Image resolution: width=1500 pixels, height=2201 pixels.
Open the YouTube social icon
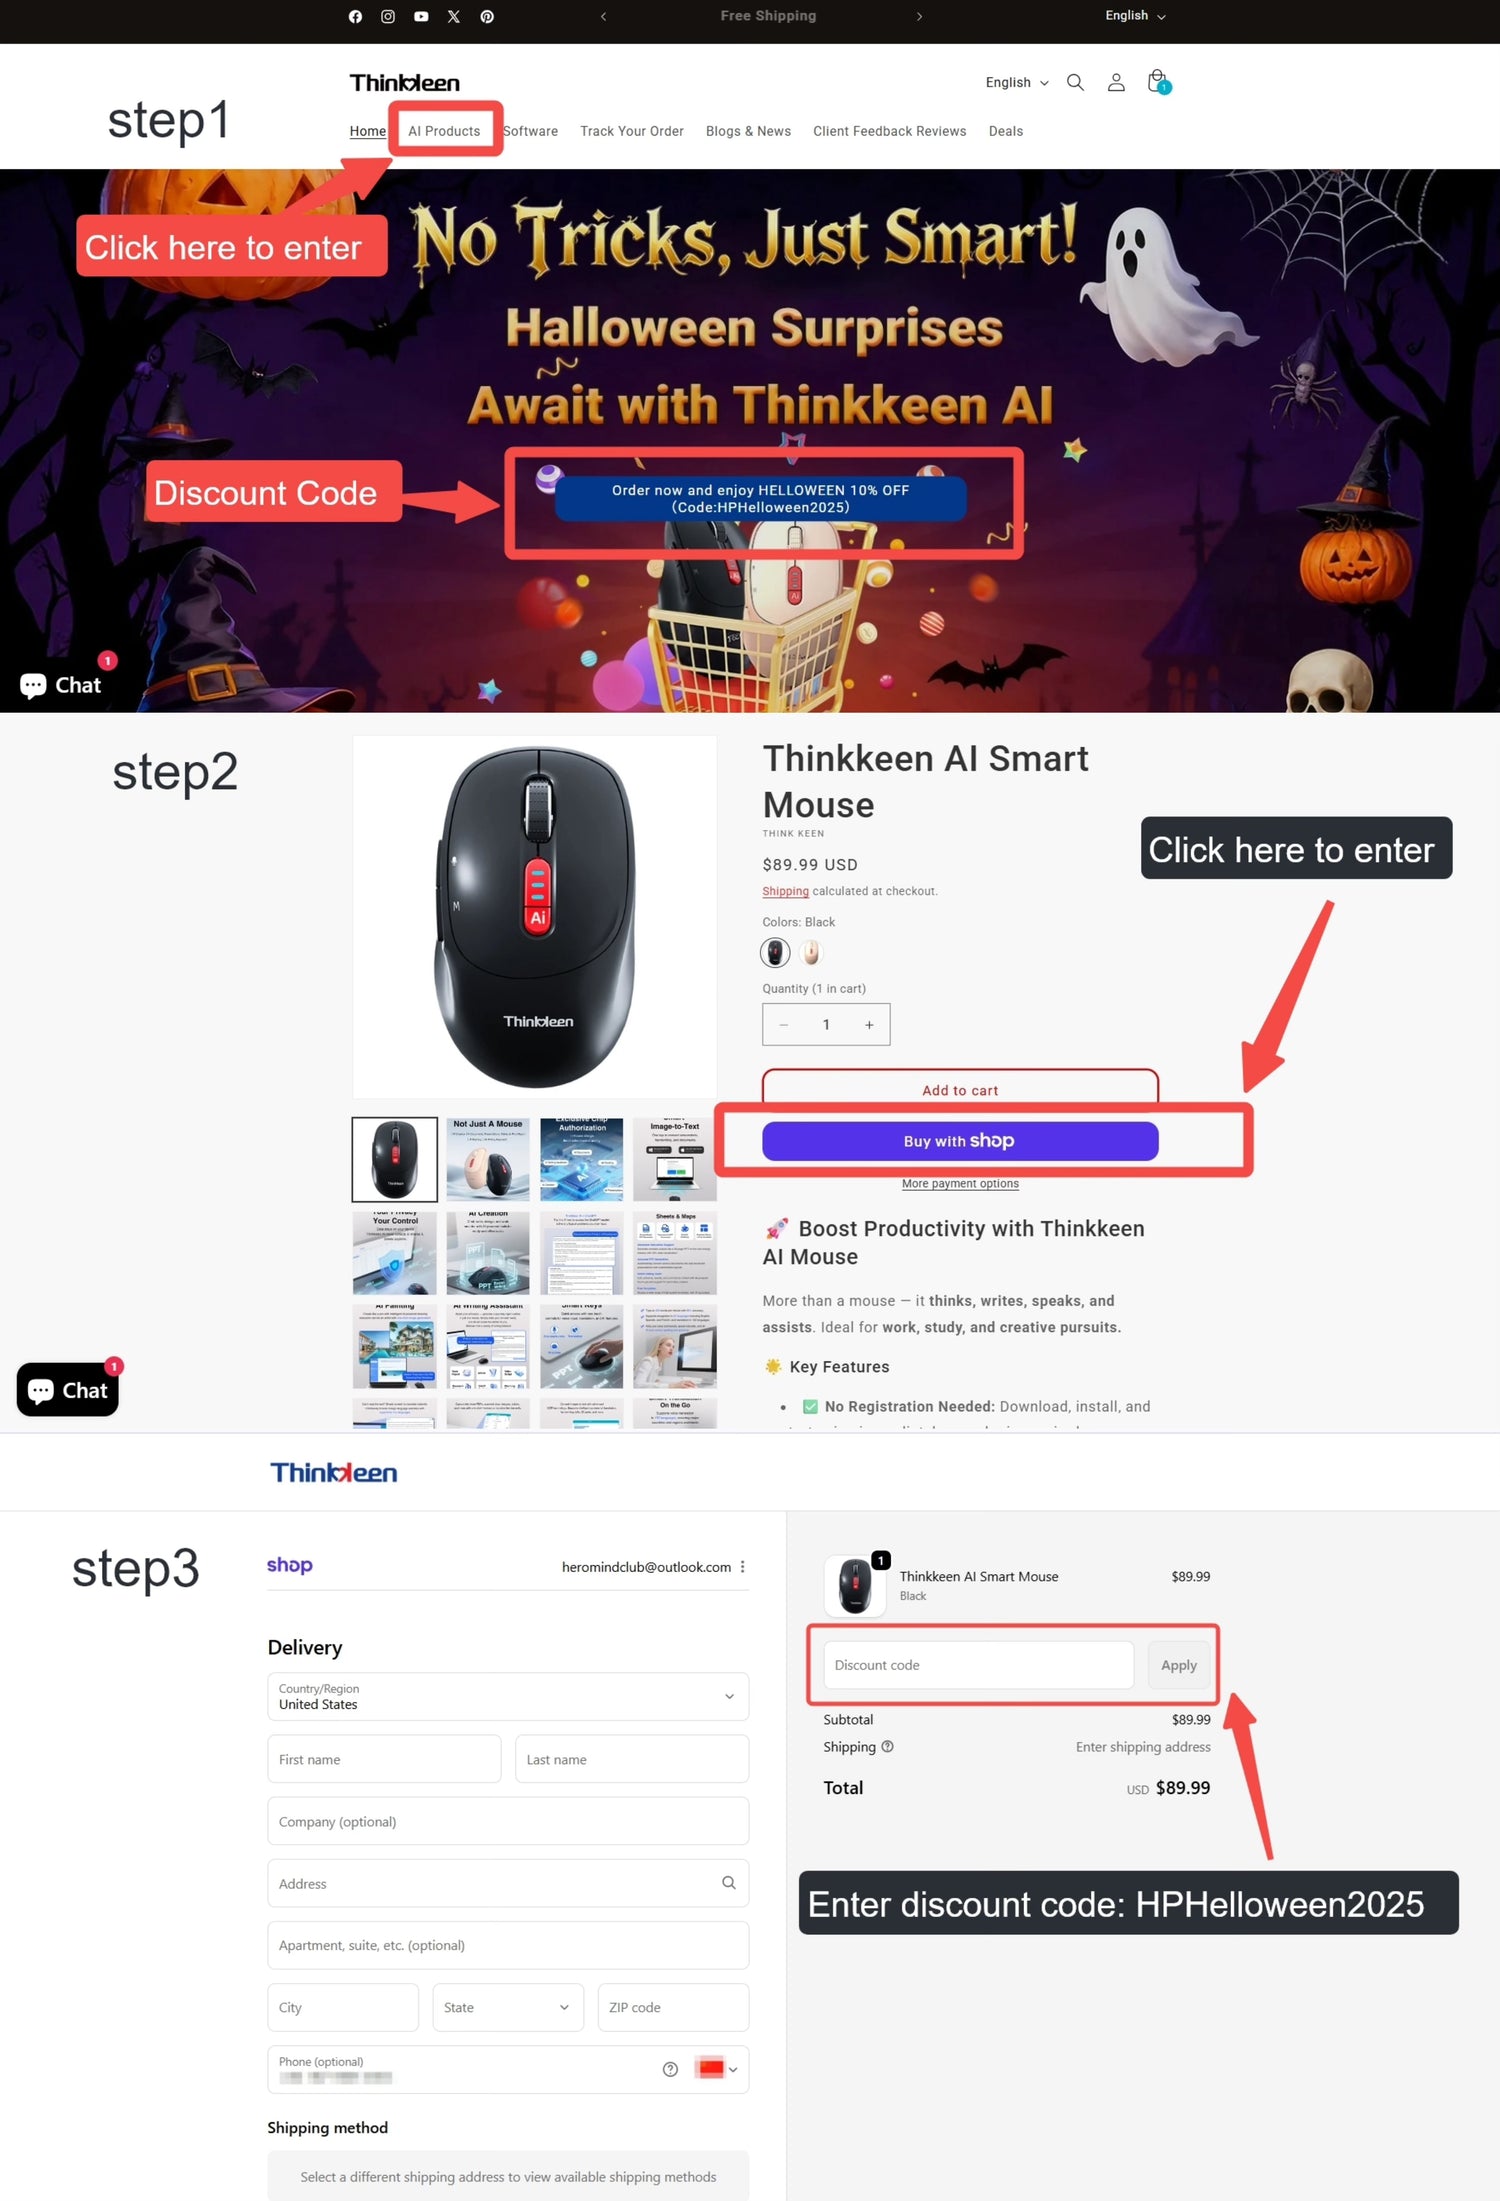tap(421, 16)
